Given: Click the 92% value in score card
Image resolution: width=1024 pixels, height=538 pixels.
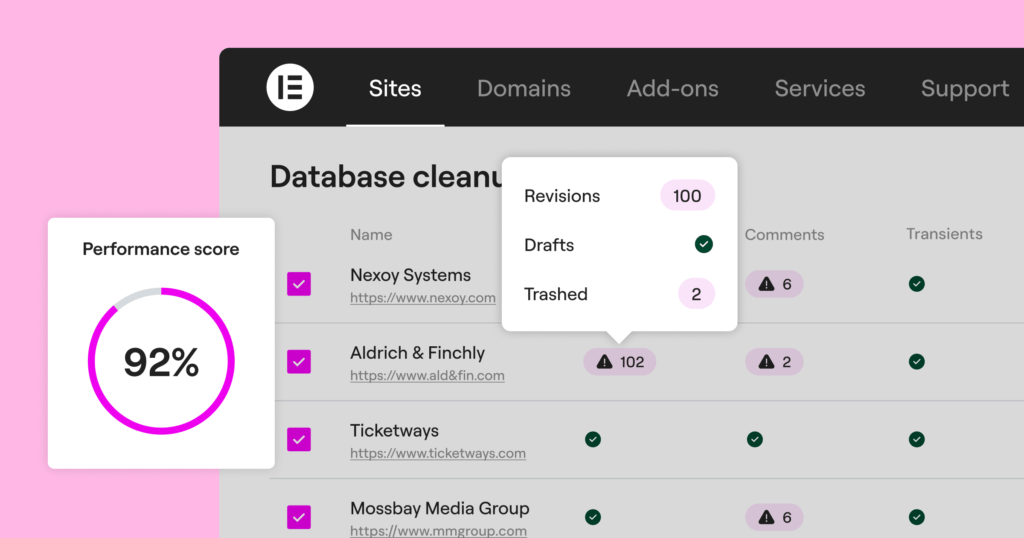Looking at the screenshot, I should point(161,362).
